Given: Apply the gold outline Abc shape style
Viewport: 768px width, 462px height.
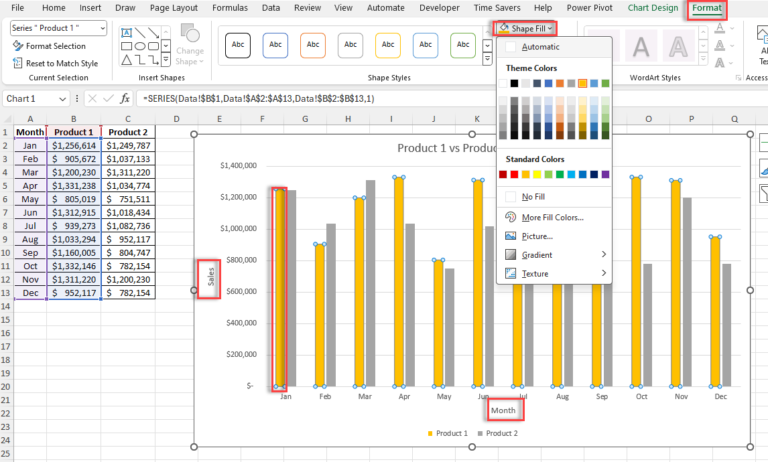Looking at the screenshot, I should click(388, 45).
